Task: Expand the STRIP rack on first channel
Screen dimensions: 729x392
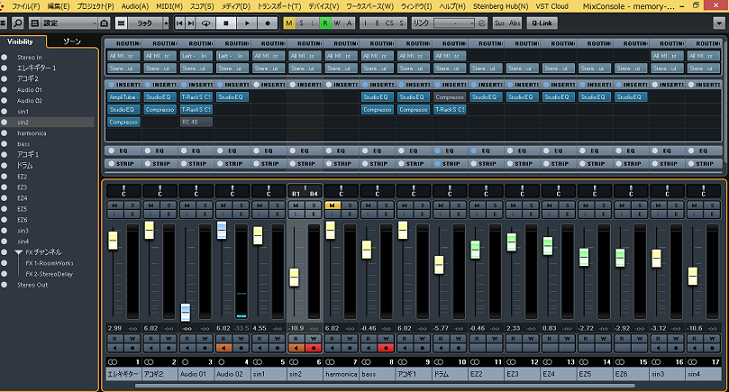Action: coord(124,164)
